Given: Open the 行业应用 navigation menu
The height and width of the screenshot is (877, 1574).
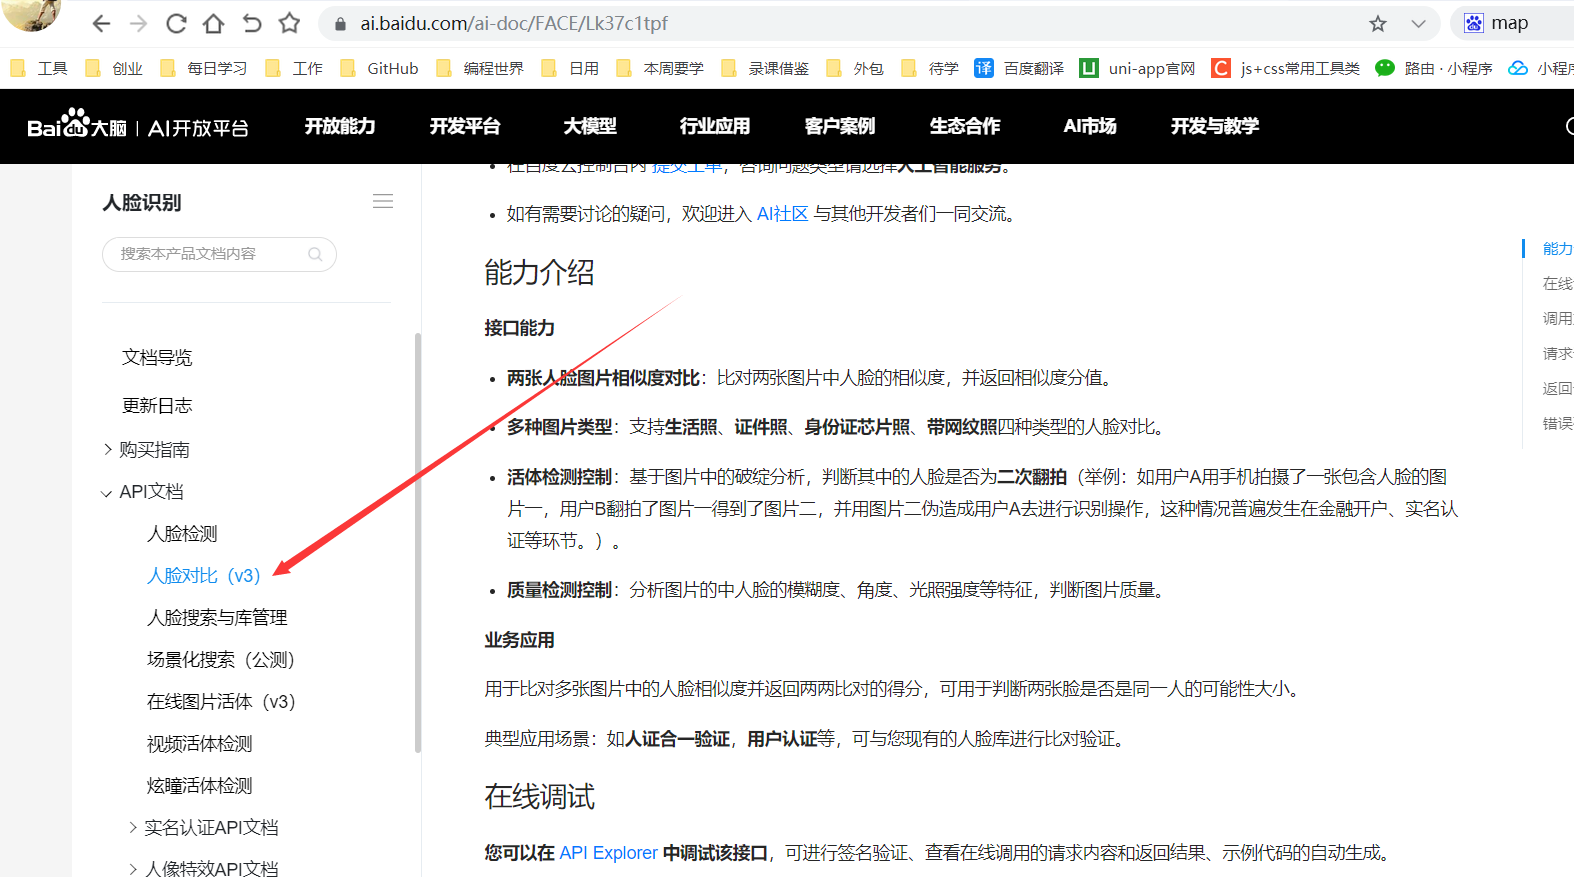Looking at the screenshot, I should point(715,126).
